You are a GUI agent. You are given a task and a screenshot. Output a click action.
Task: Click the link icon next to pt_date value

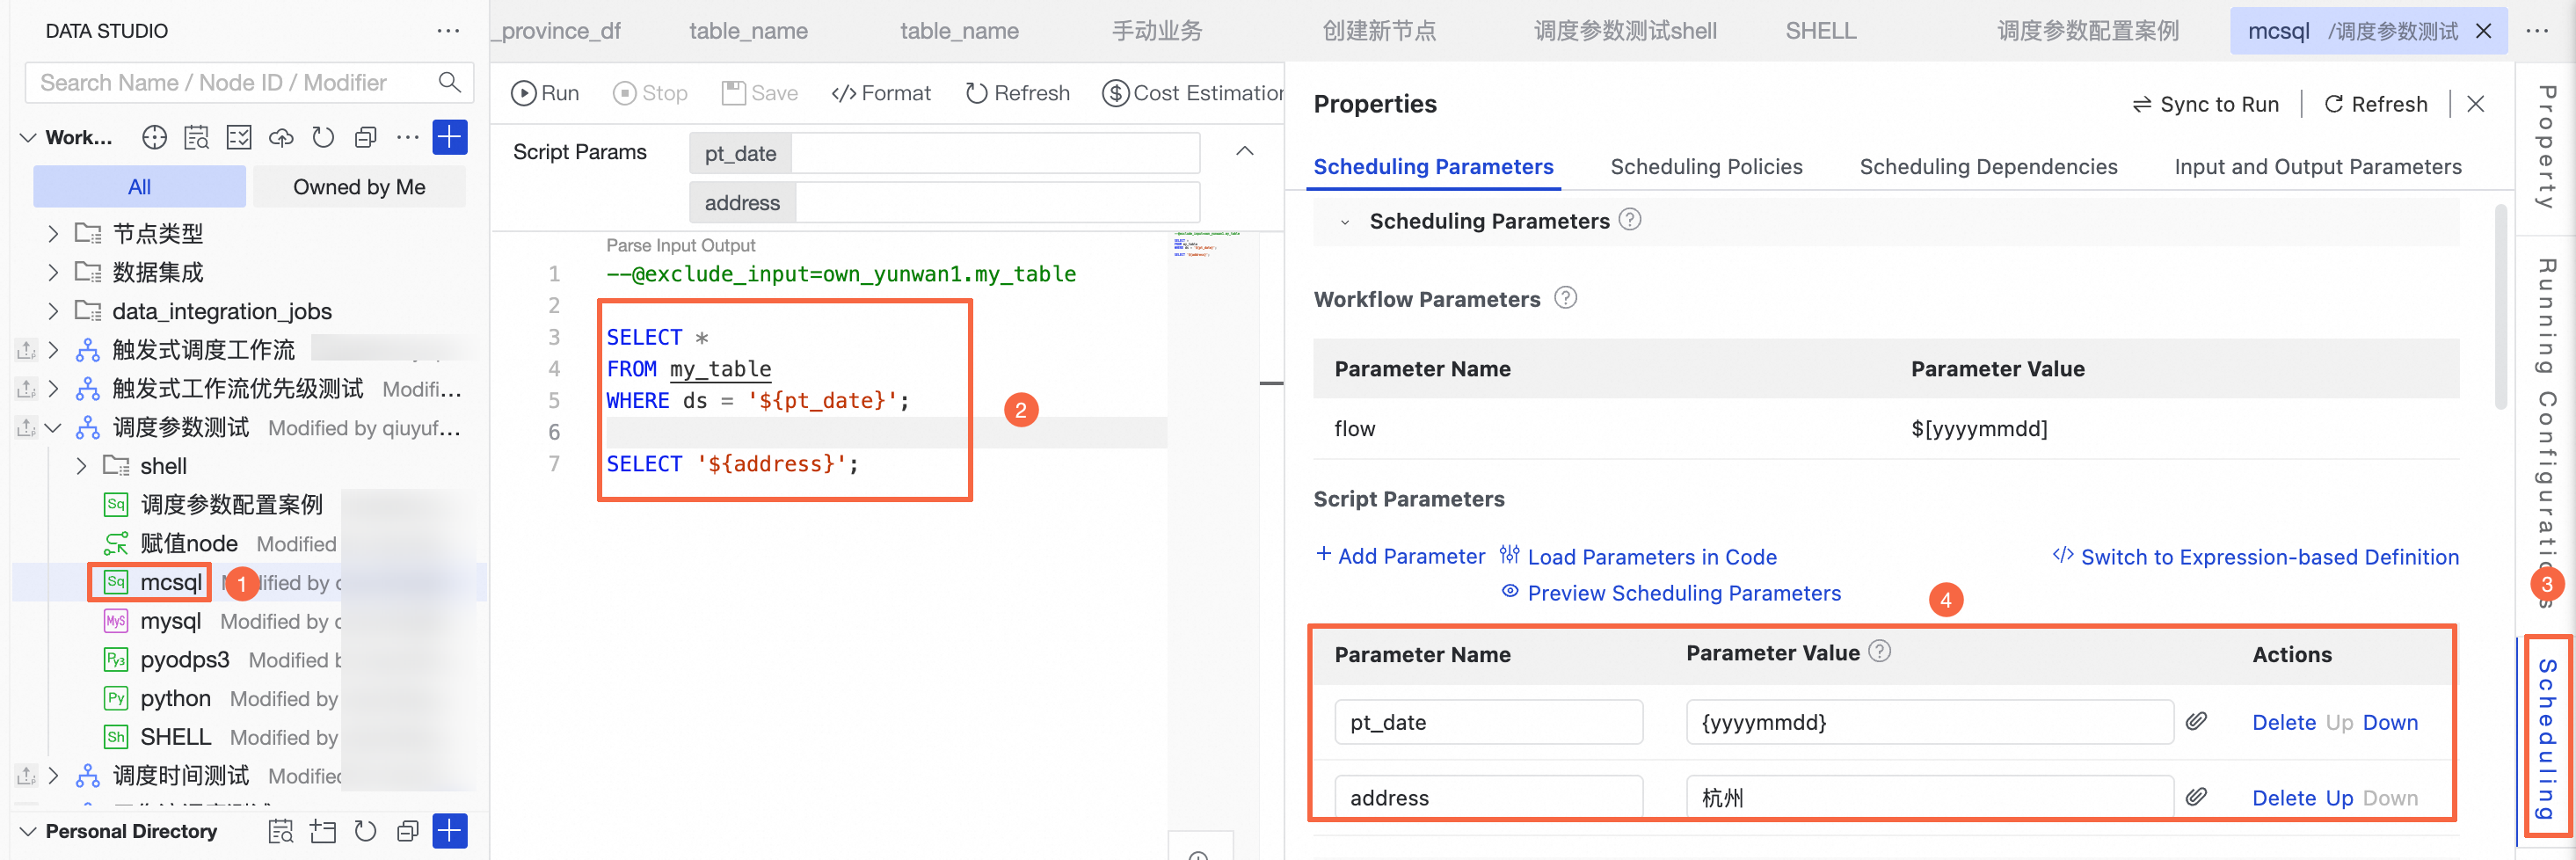[x=2196, y=721]
